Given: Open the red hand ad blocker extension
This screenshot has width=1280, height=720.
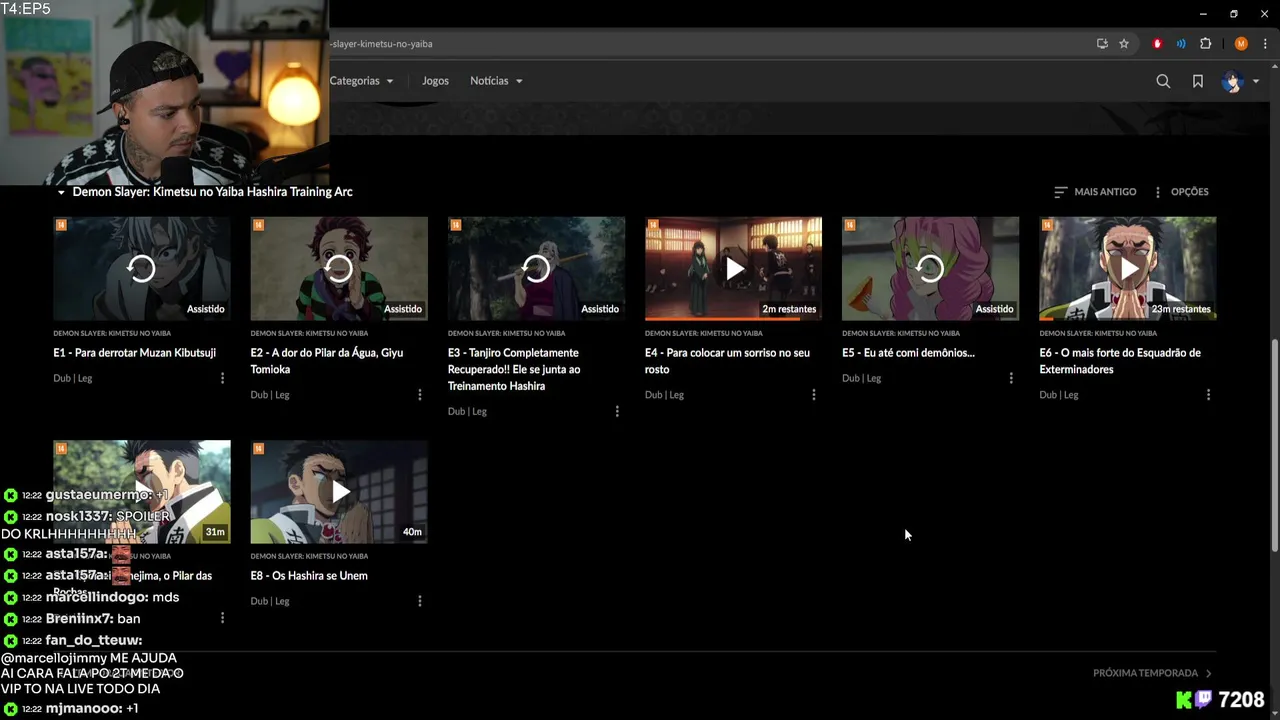Looking at the screenshot, I should tap(1157, 44).
